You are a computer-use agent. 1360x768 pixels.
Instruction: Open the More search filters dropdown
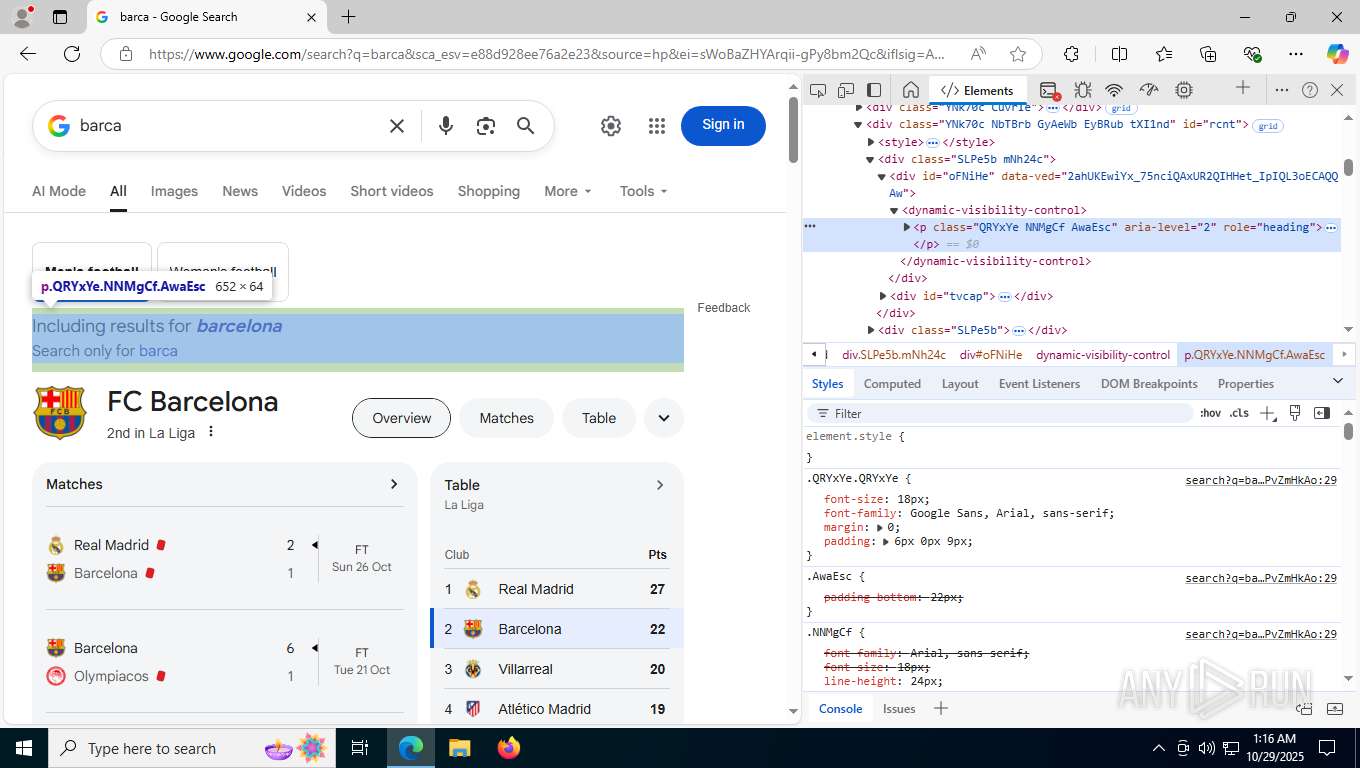[x=568, y=191]
